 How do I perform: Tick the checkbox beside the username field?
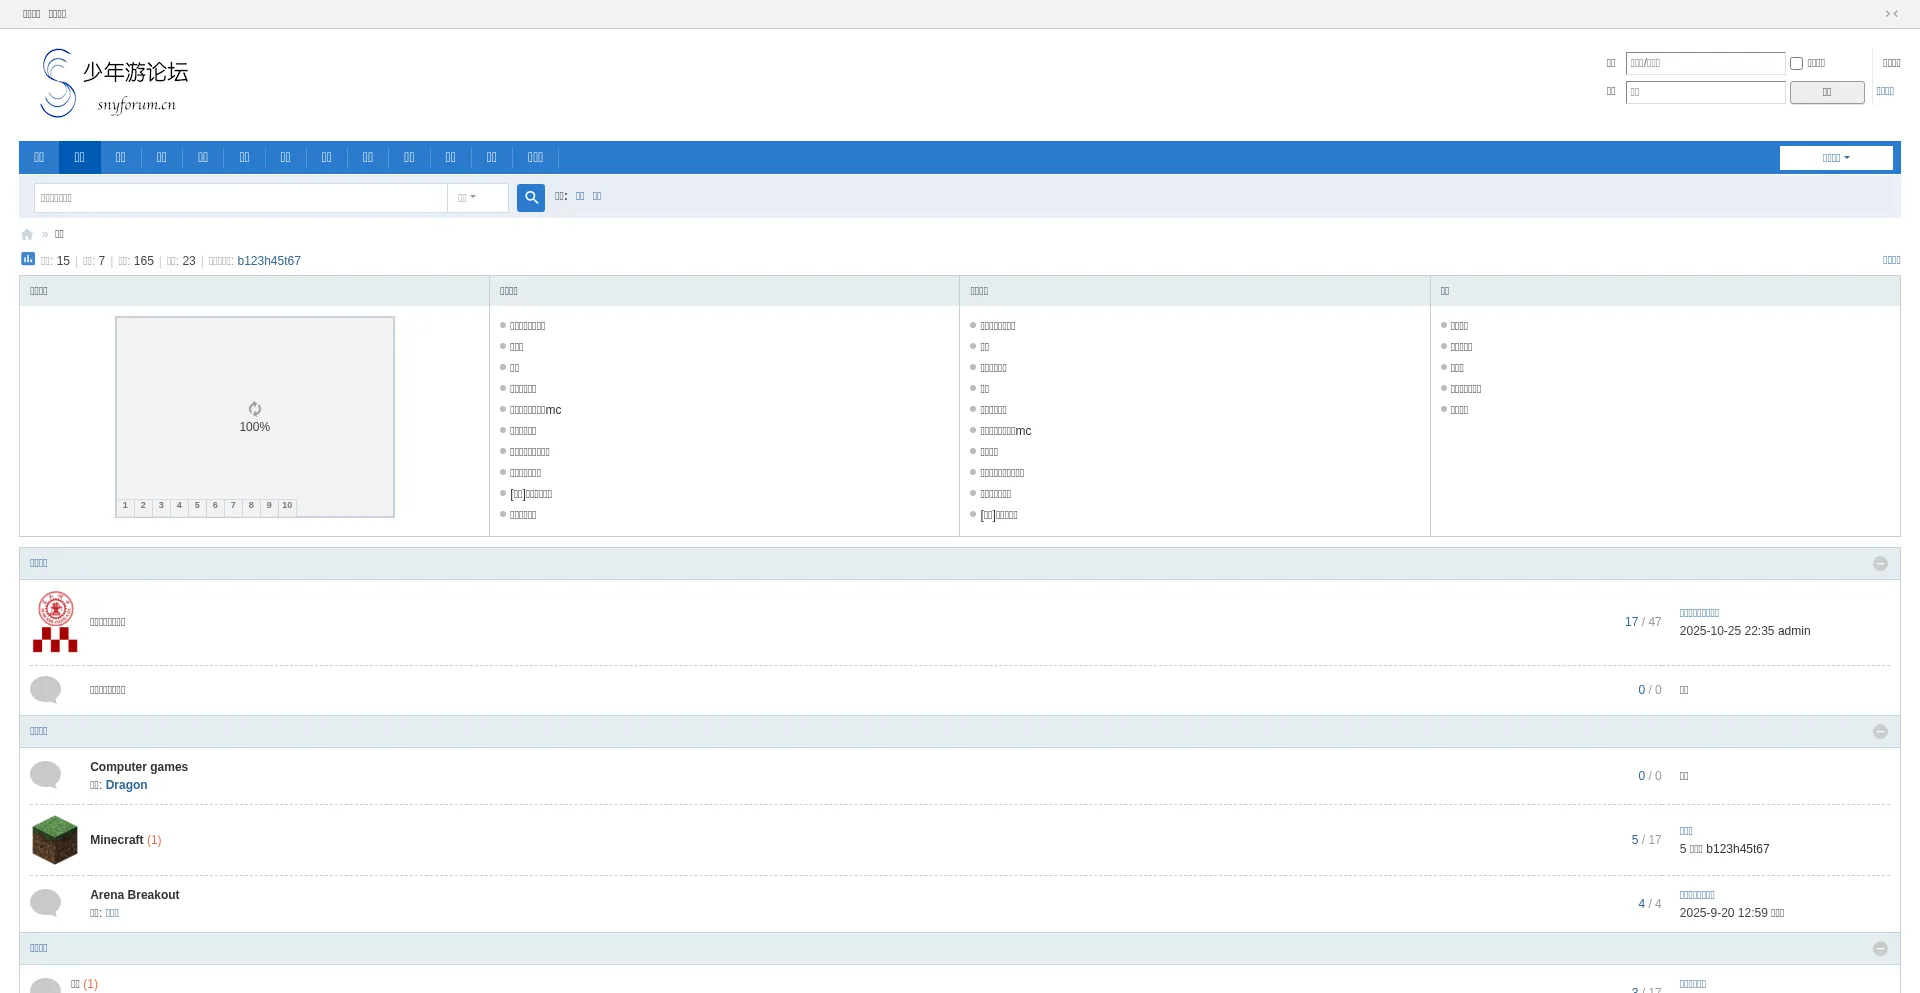[1796, 64]
